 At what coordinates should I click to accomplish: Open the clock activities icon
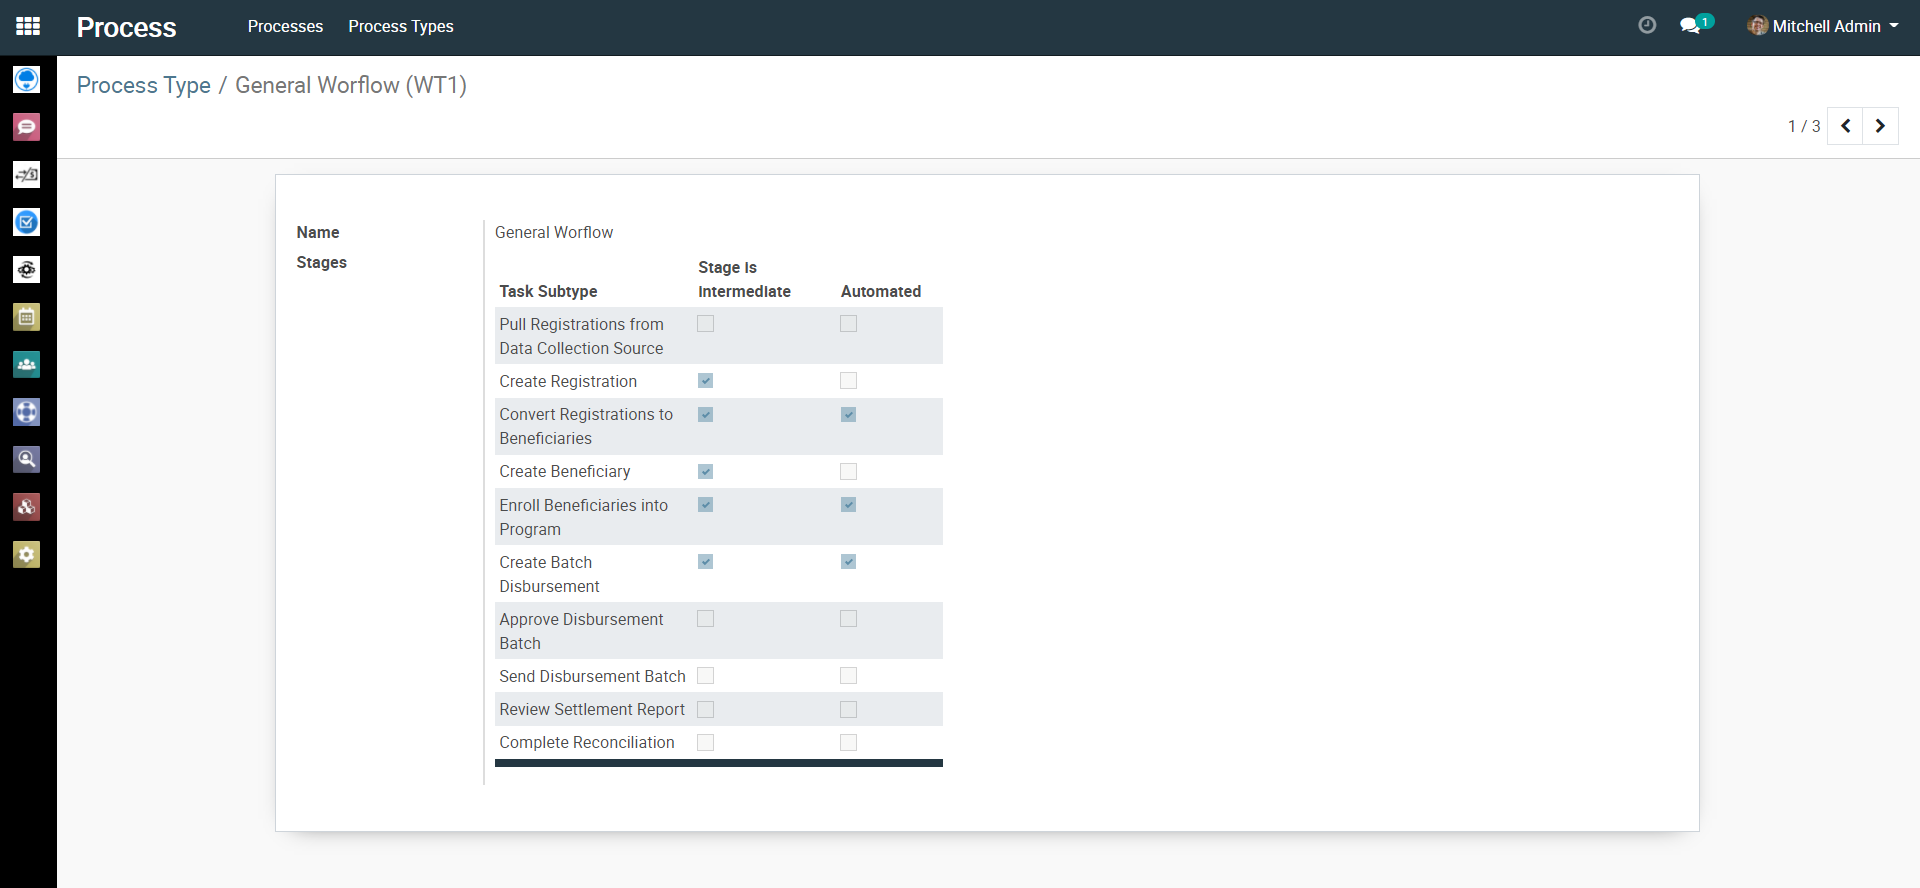coord(1647,26)
